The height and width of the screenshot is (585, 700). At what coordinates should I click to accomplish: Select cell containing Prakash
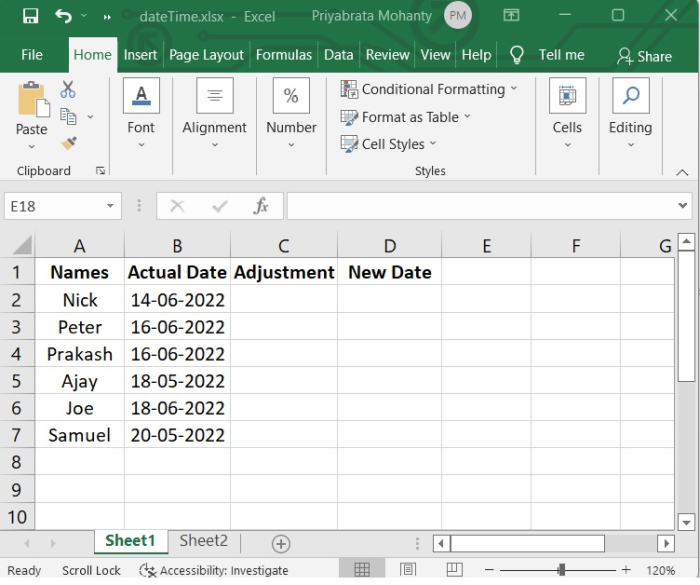[80, 354]
